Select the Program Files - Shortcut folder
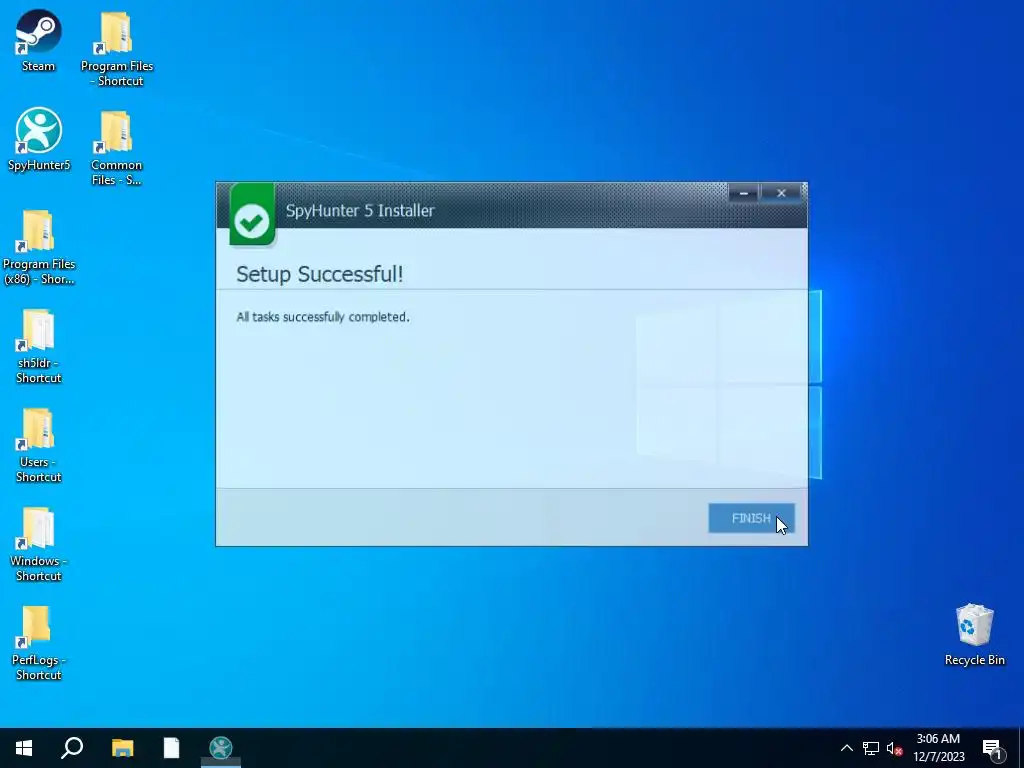 coord(117,49)
